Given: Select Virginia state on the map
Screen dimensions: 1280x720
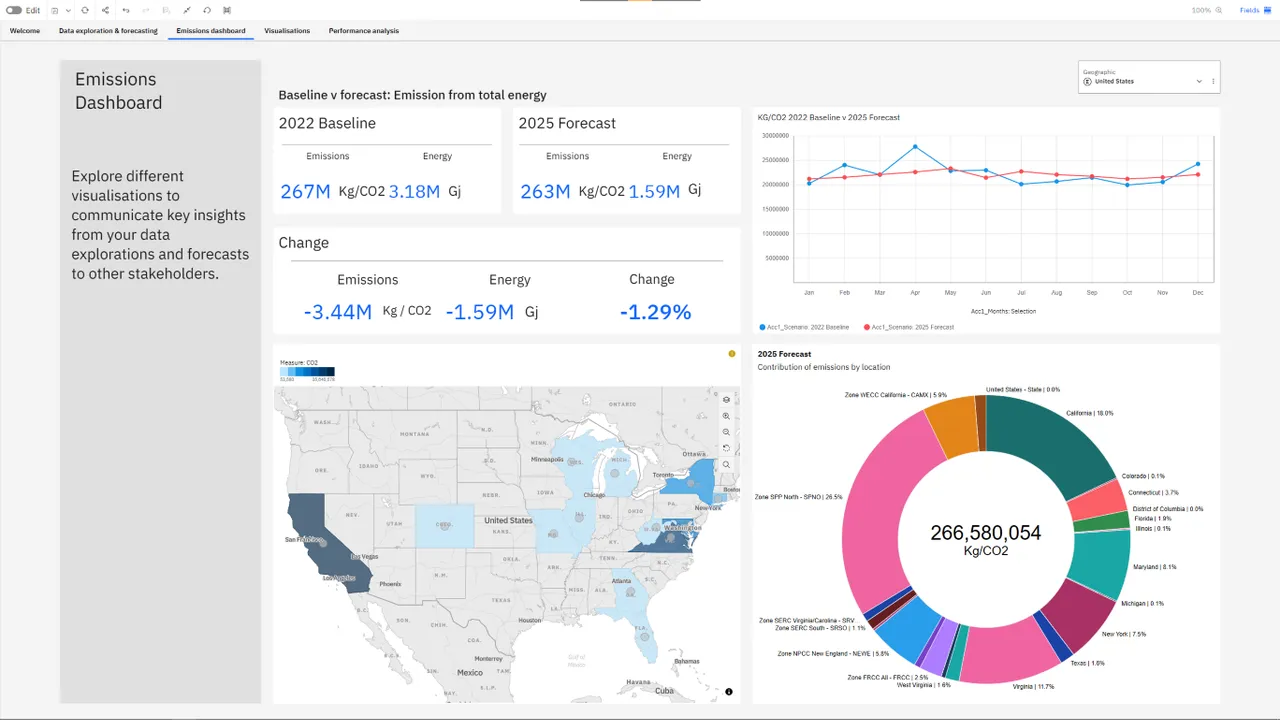Looking at the screenshot, I should coord(668,540).
